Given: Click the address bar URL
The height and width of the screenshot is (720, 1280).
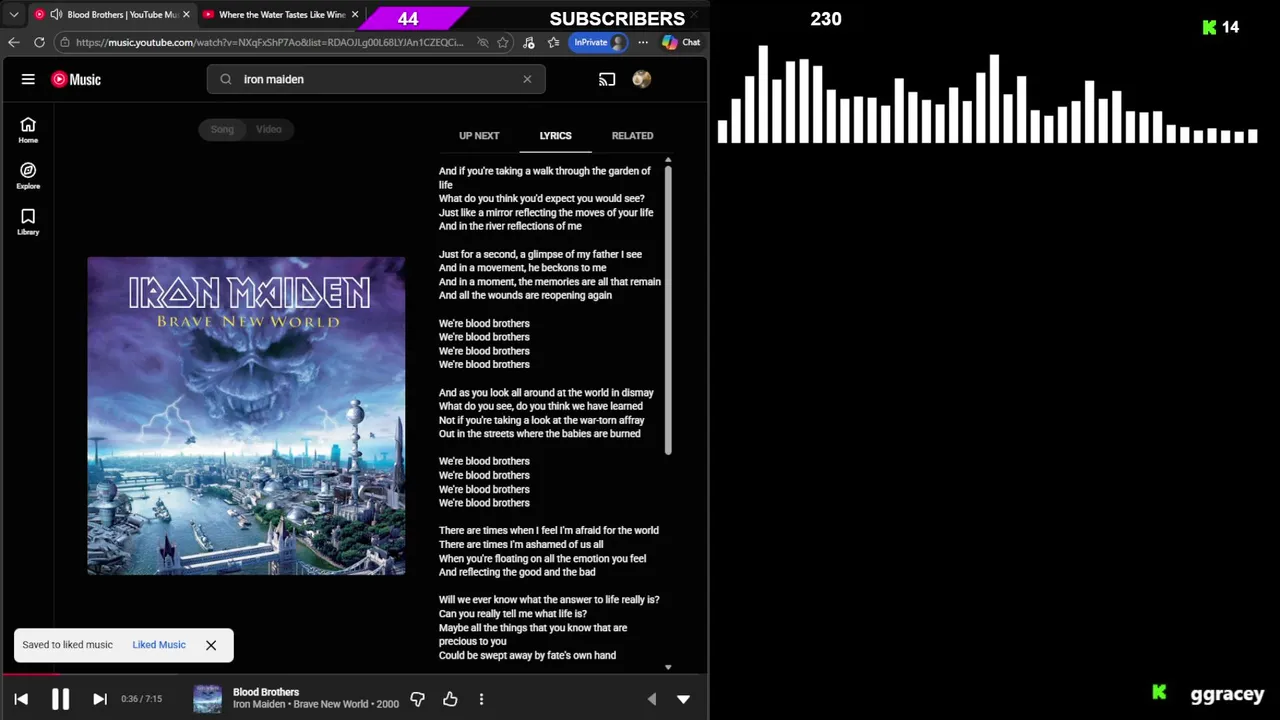Looking at the screenshot, I should click(269, 42).
